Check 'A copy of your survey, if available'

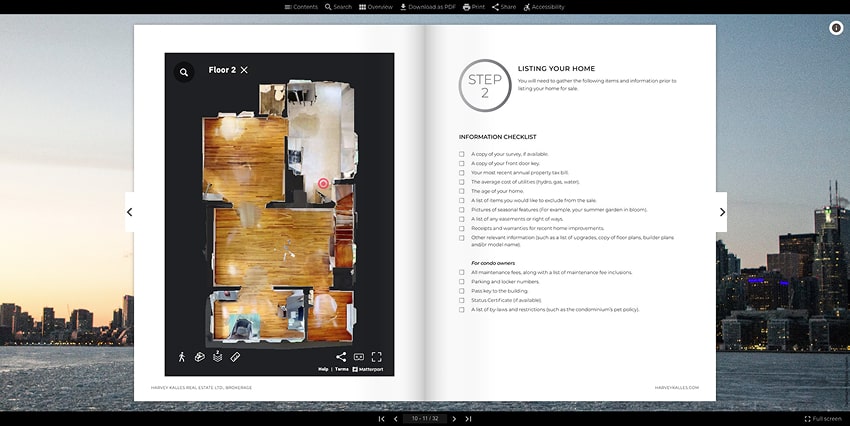462,154
